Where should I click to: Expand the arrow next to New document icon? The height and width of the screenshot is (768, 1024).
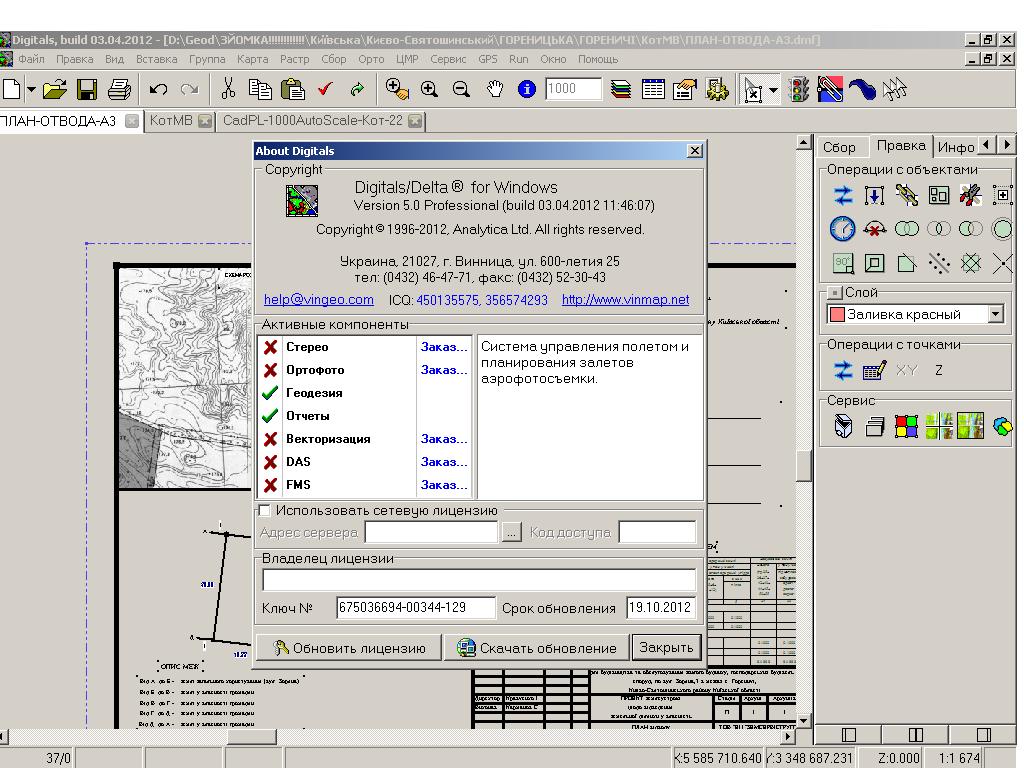tap(31, 89)
